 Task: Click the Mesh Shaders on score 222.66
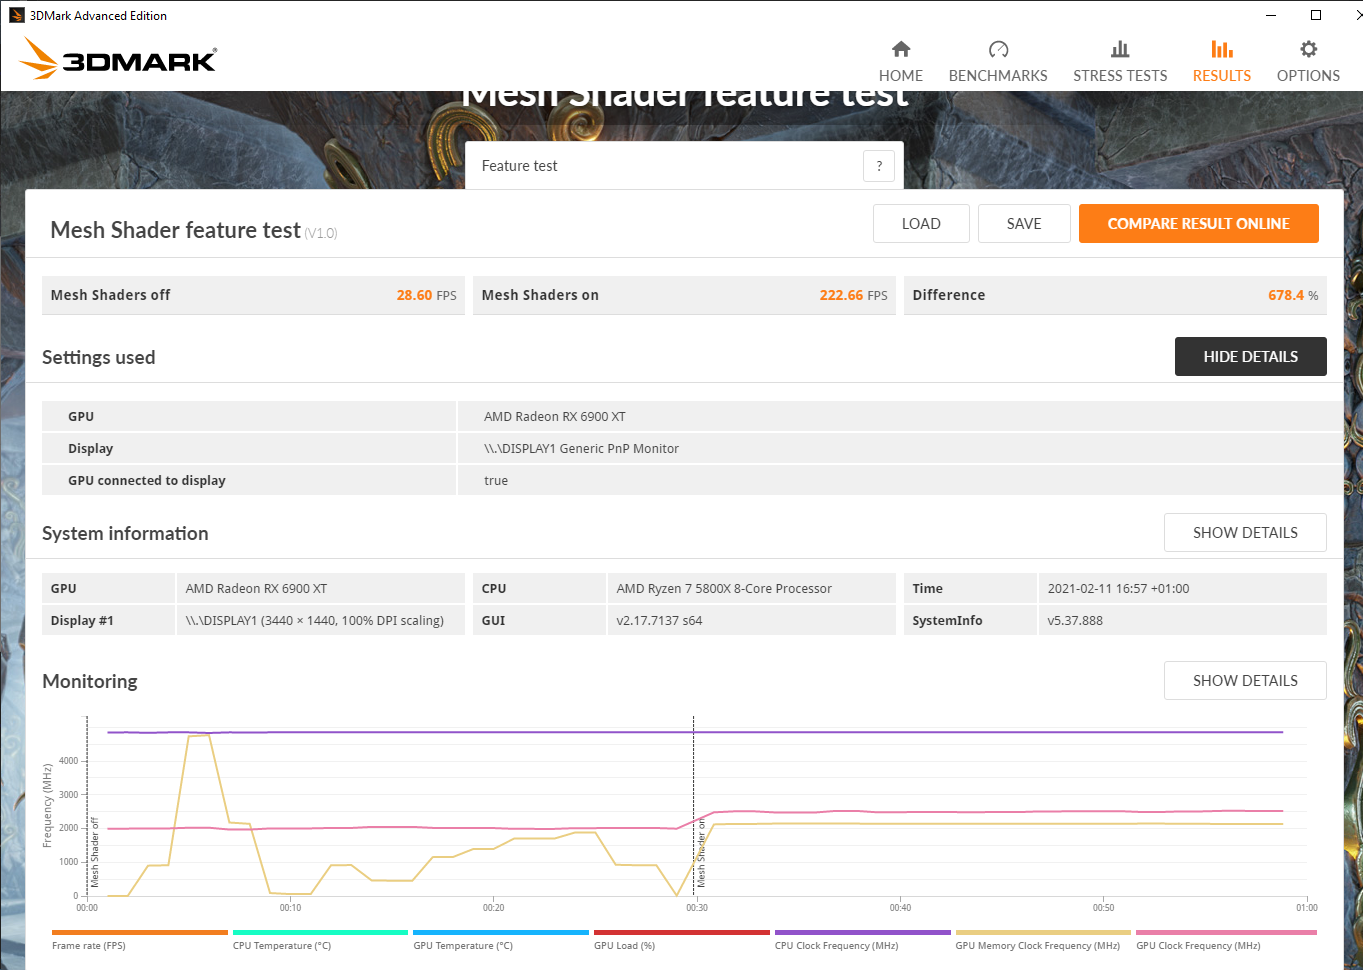(x=841, y=295)
